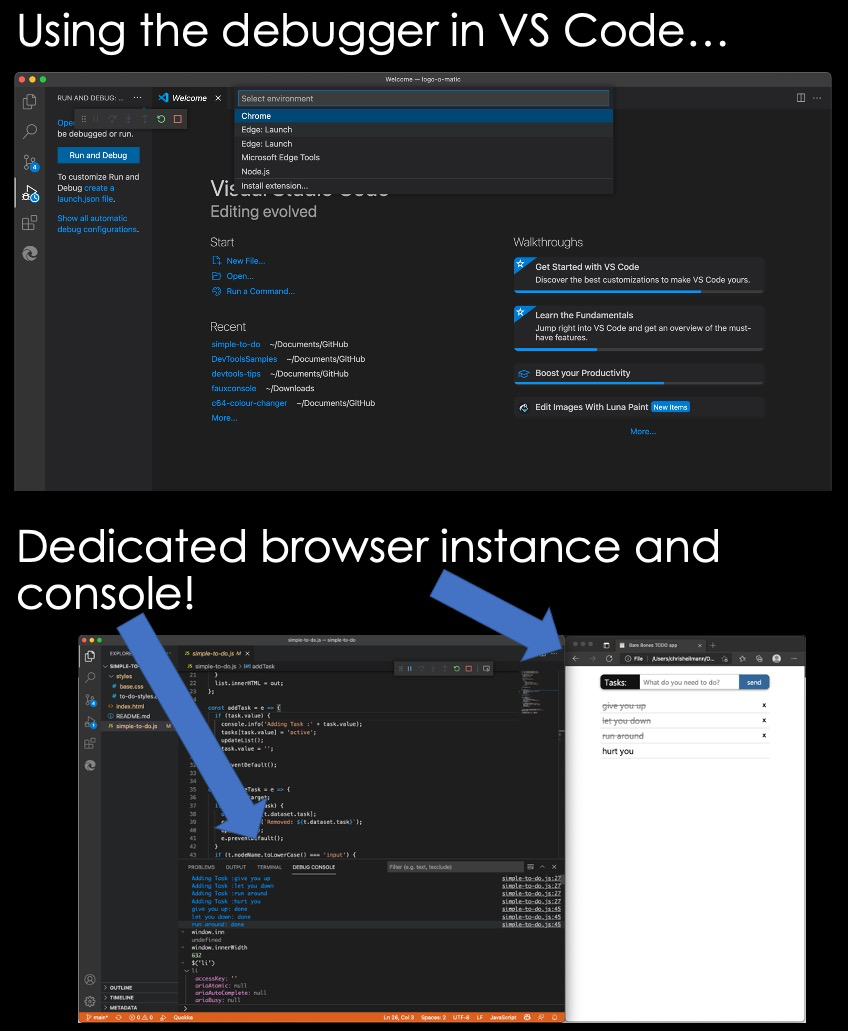Image resolution: width=848 pixels, height=1031 pixels.
Task: Click the blue Run and Debug button
Action: (98, 155)
